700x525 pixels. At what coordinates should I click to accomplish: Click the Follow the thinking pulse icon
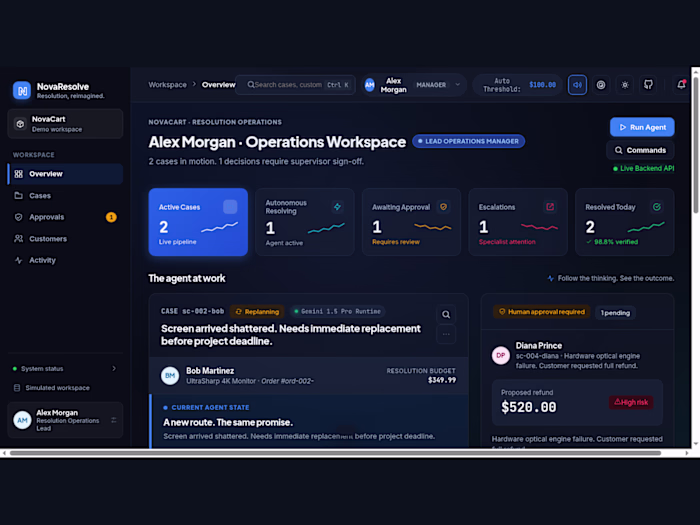(550, 278)
